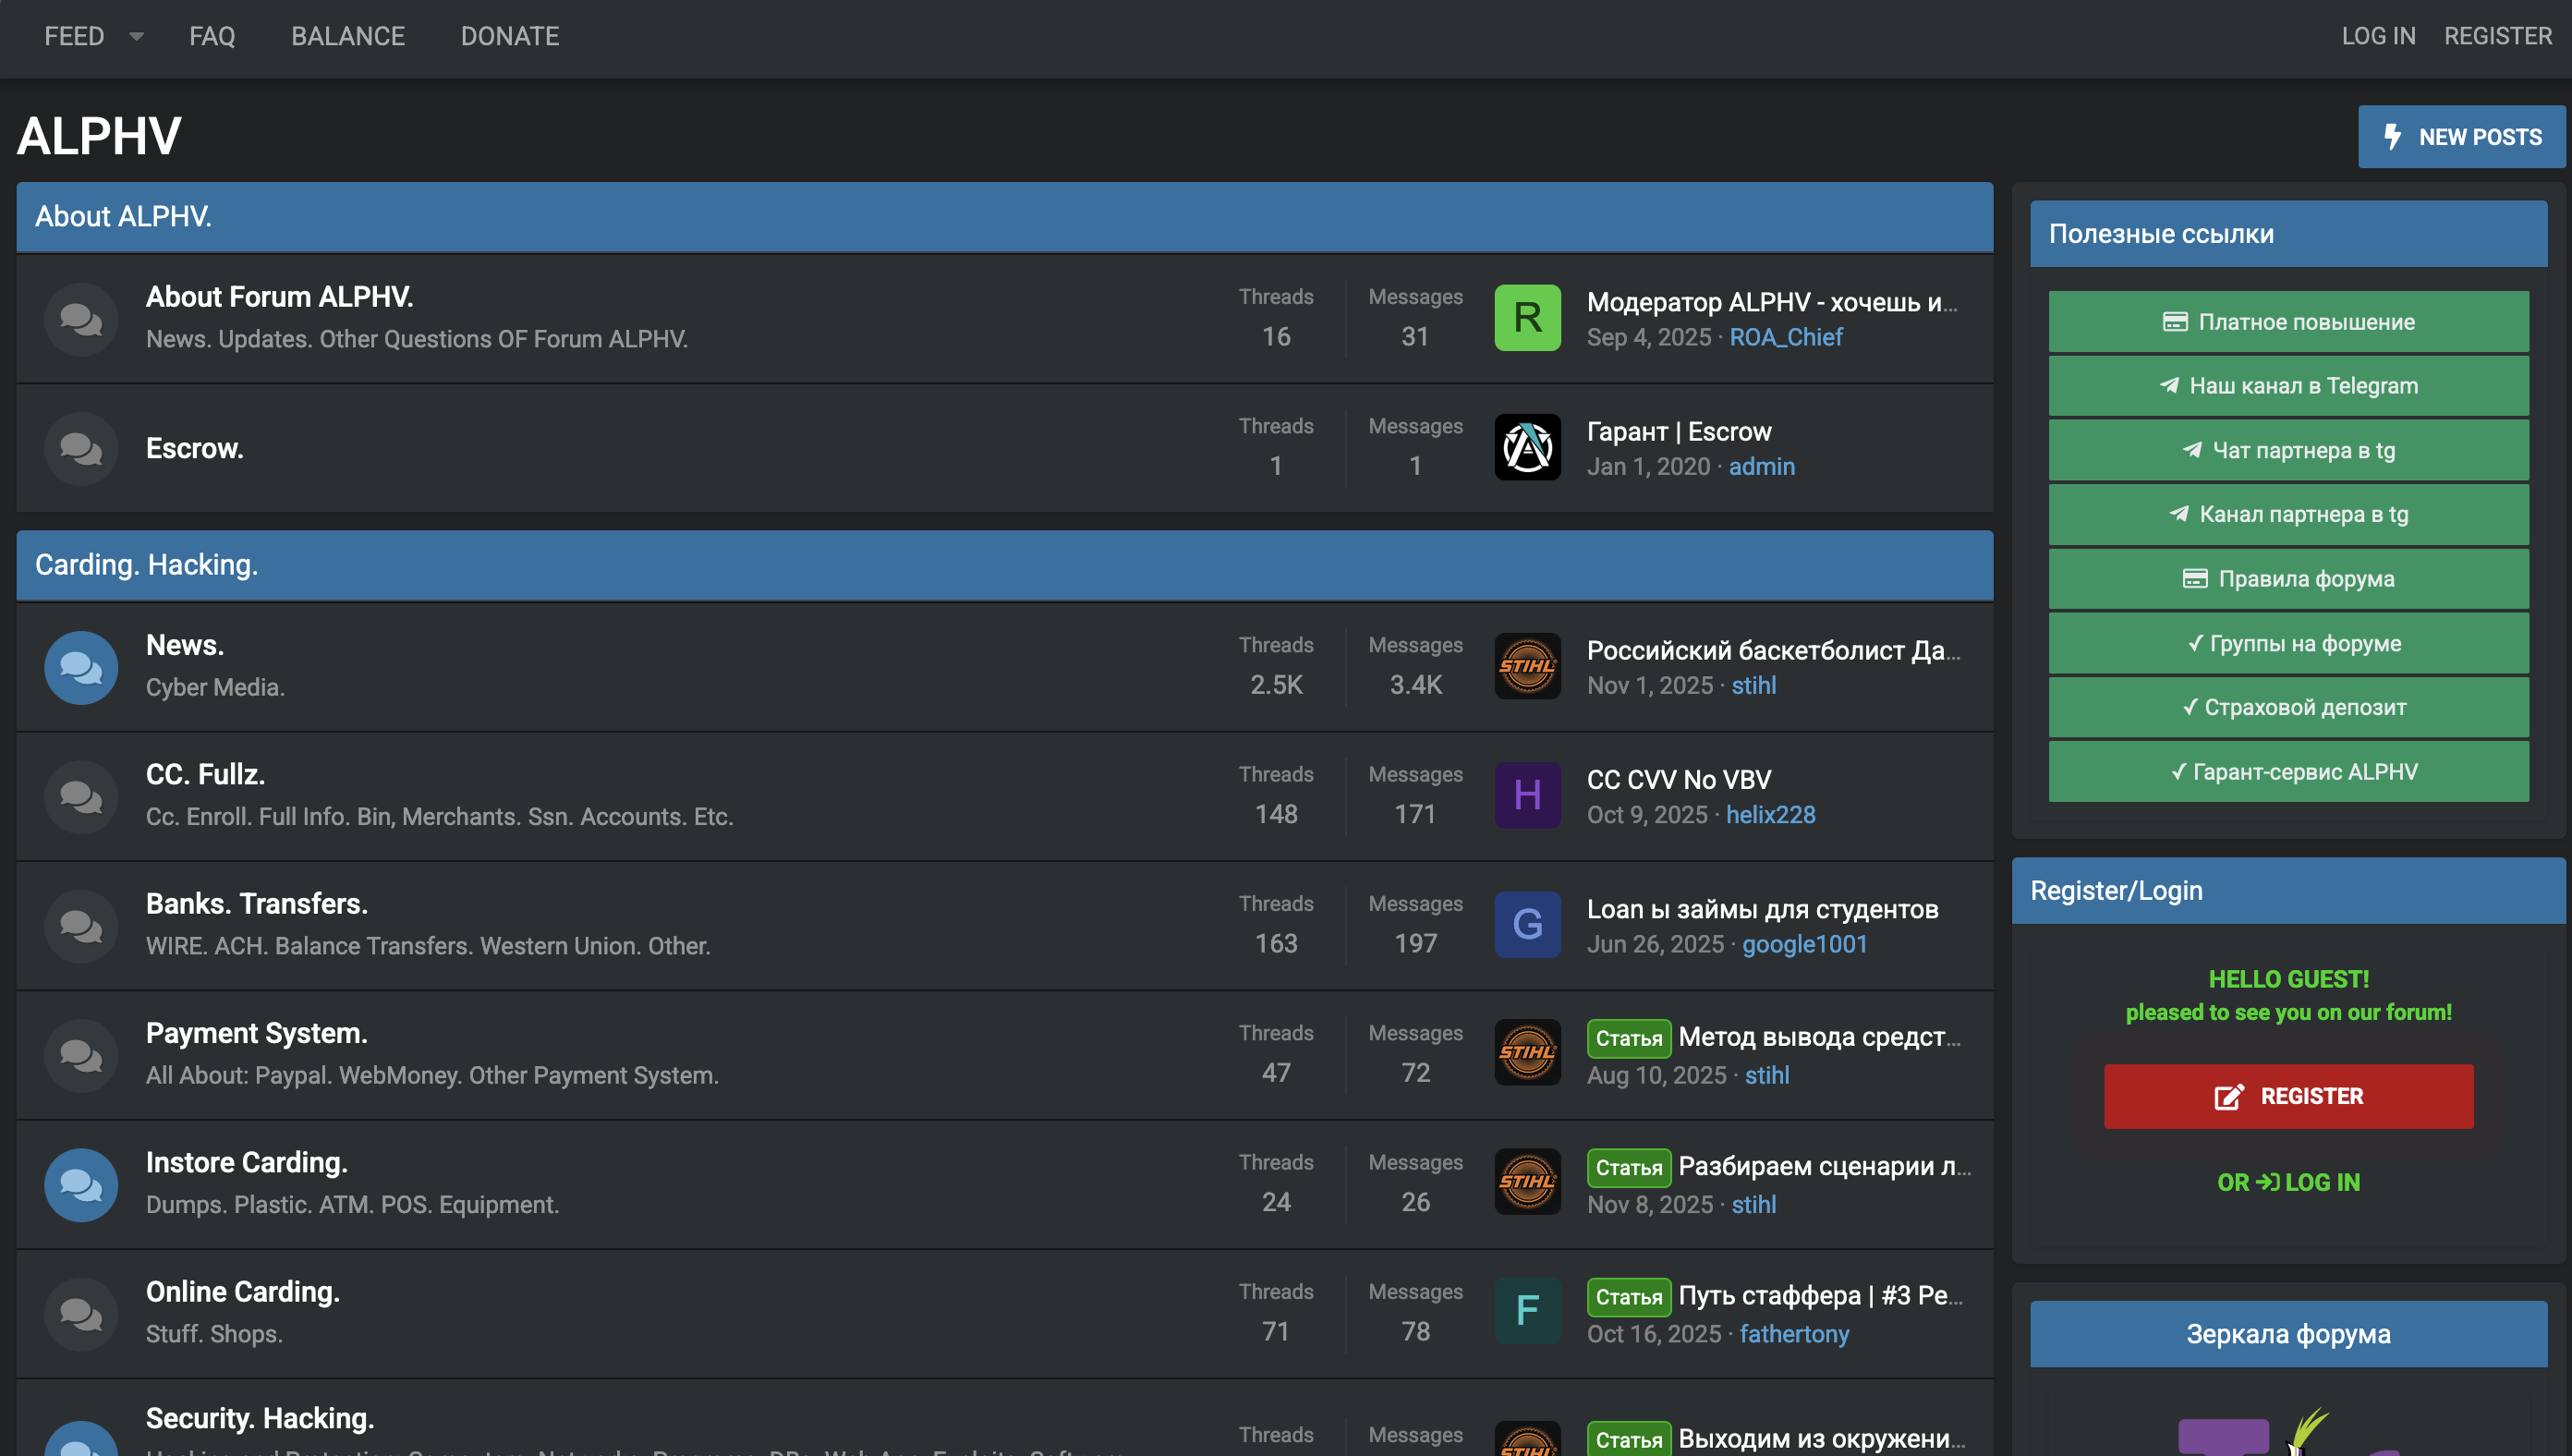Open the FAQ menu item
The width and height of the screenshot is (2572, 1456).
click(x=212, y=37)
